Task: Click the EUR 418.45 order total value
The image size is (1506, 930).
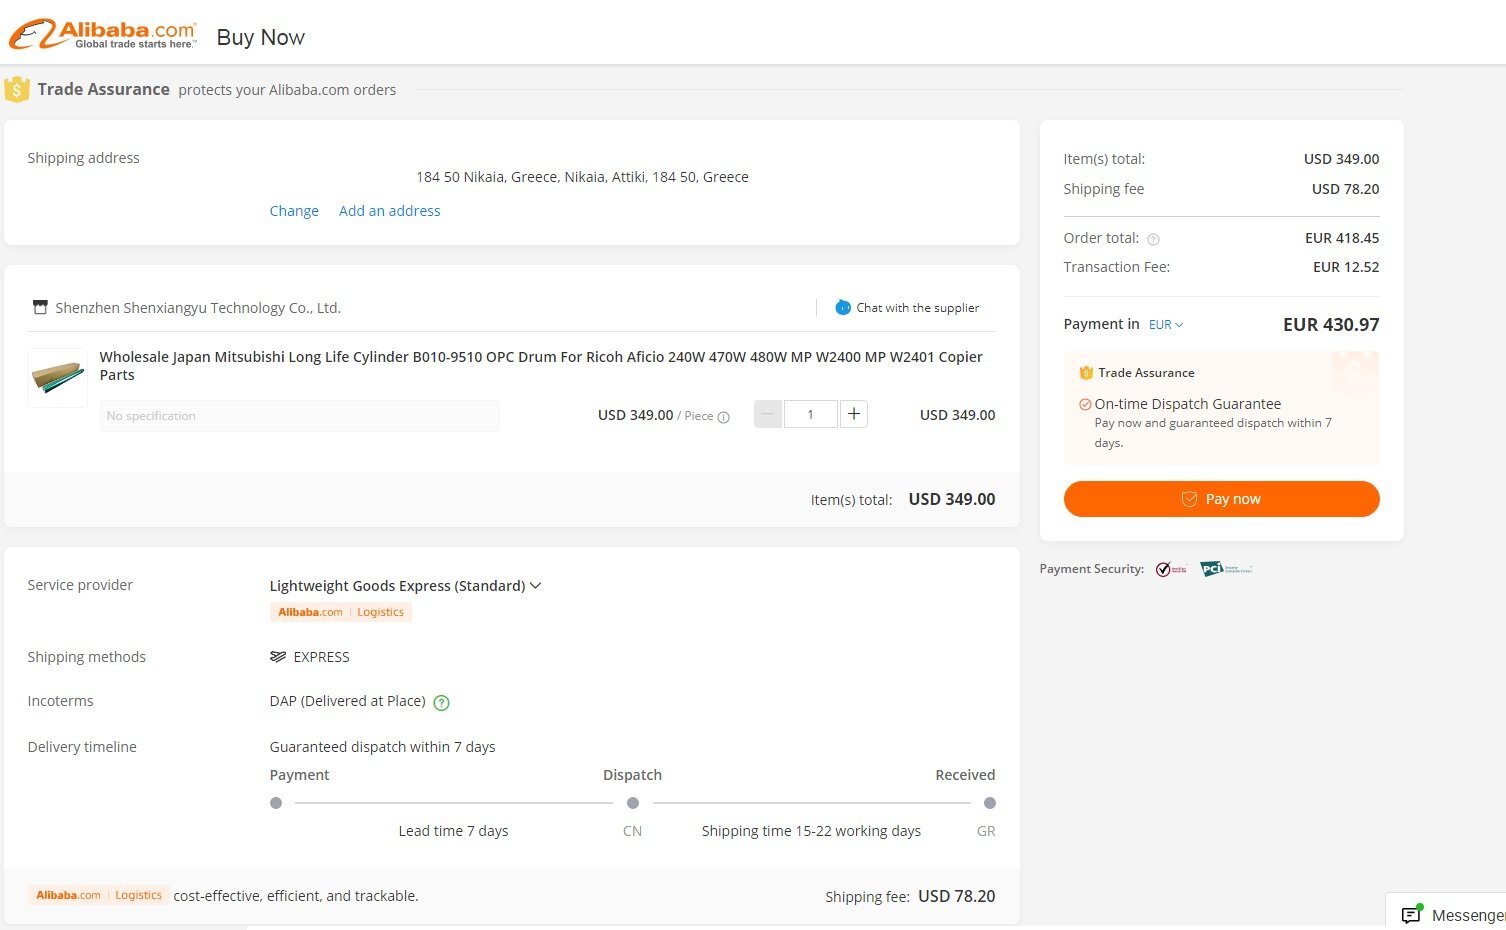Action: [x=1342, y=238]
